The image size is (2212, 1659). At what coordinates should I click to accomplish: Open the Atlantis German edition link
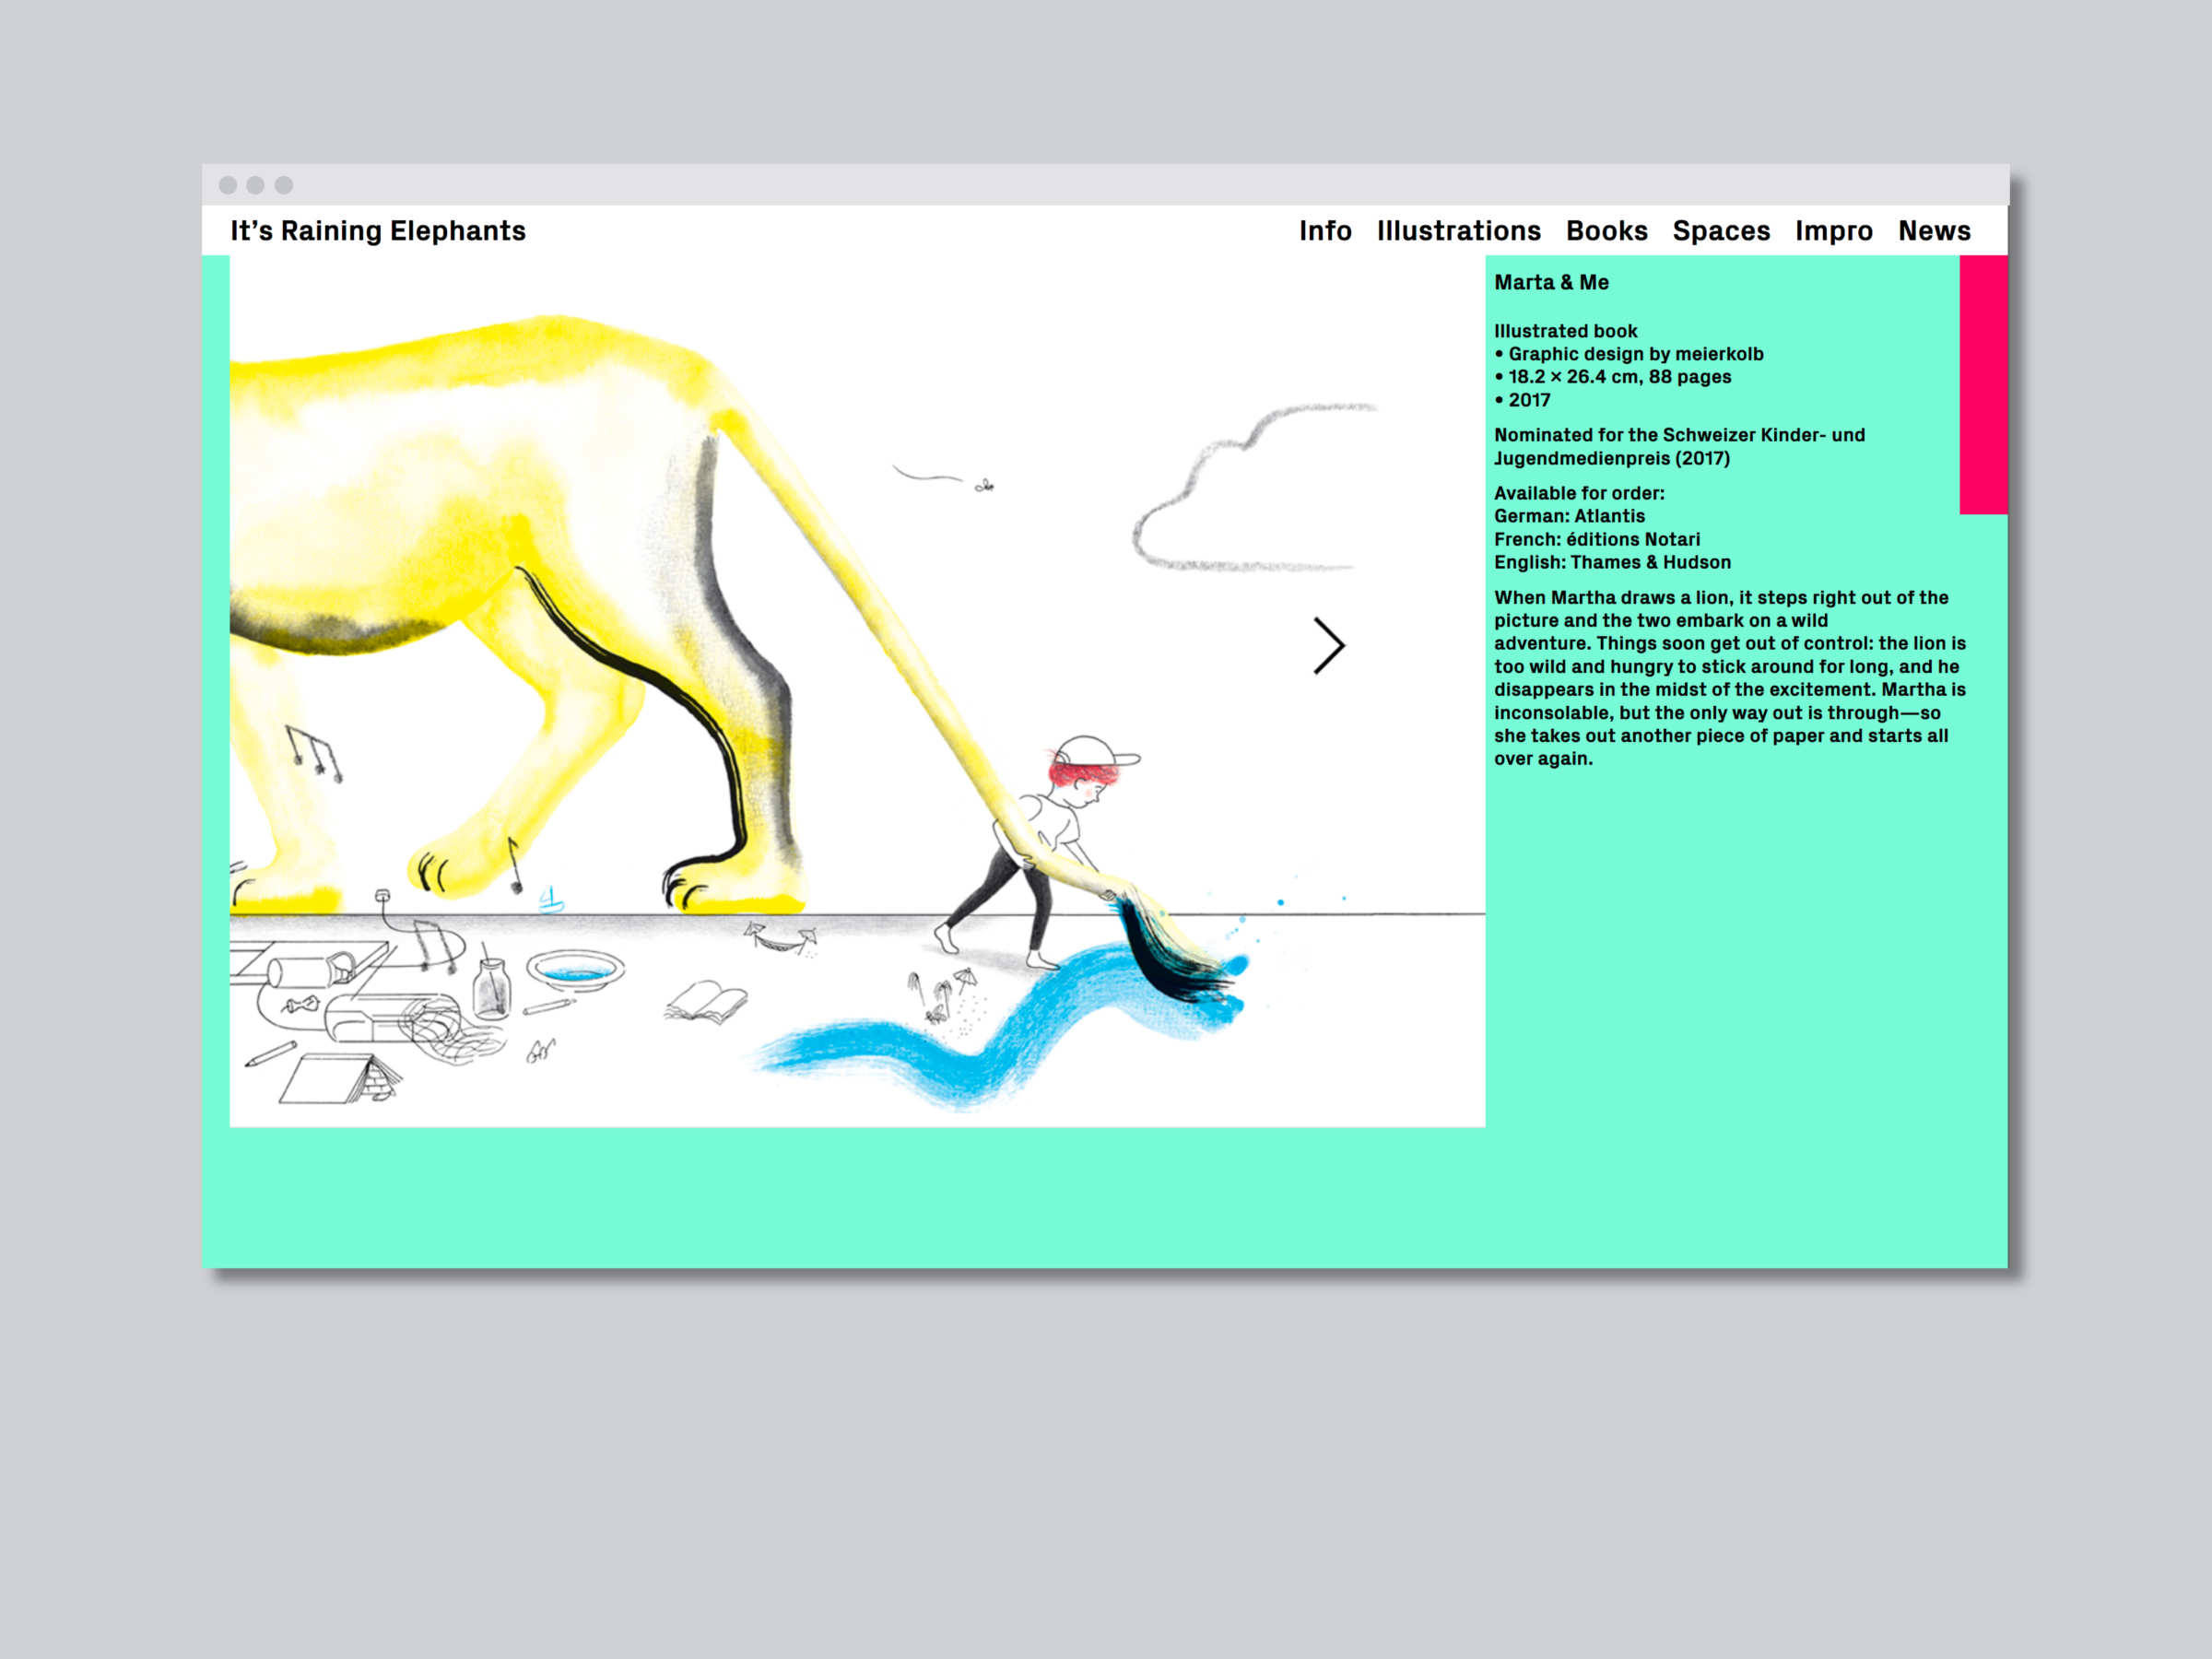click(x=1609, y=516)
